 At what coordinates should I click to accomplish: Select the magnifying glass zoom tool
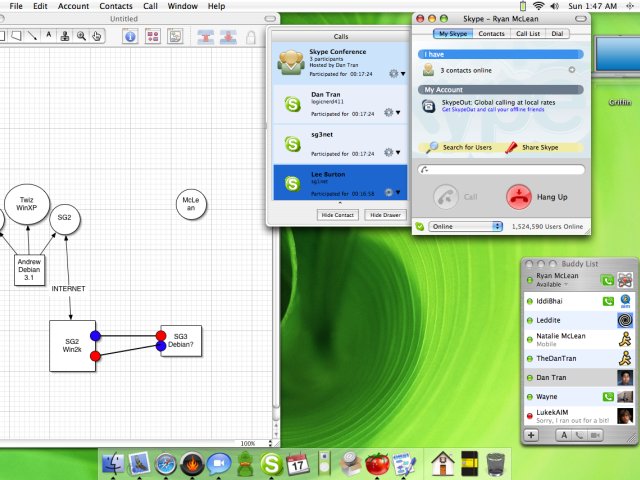(x=81, y=36)
